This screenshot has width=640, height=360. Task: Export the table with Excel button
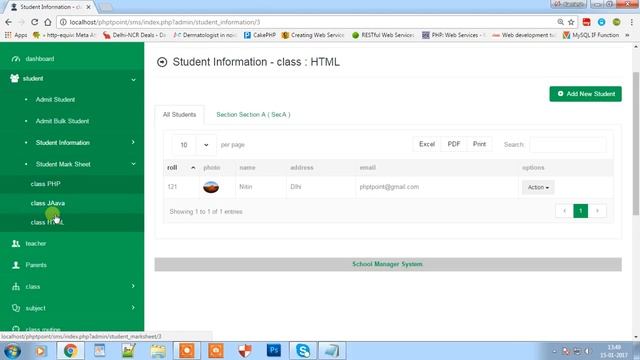click(427, 144)
